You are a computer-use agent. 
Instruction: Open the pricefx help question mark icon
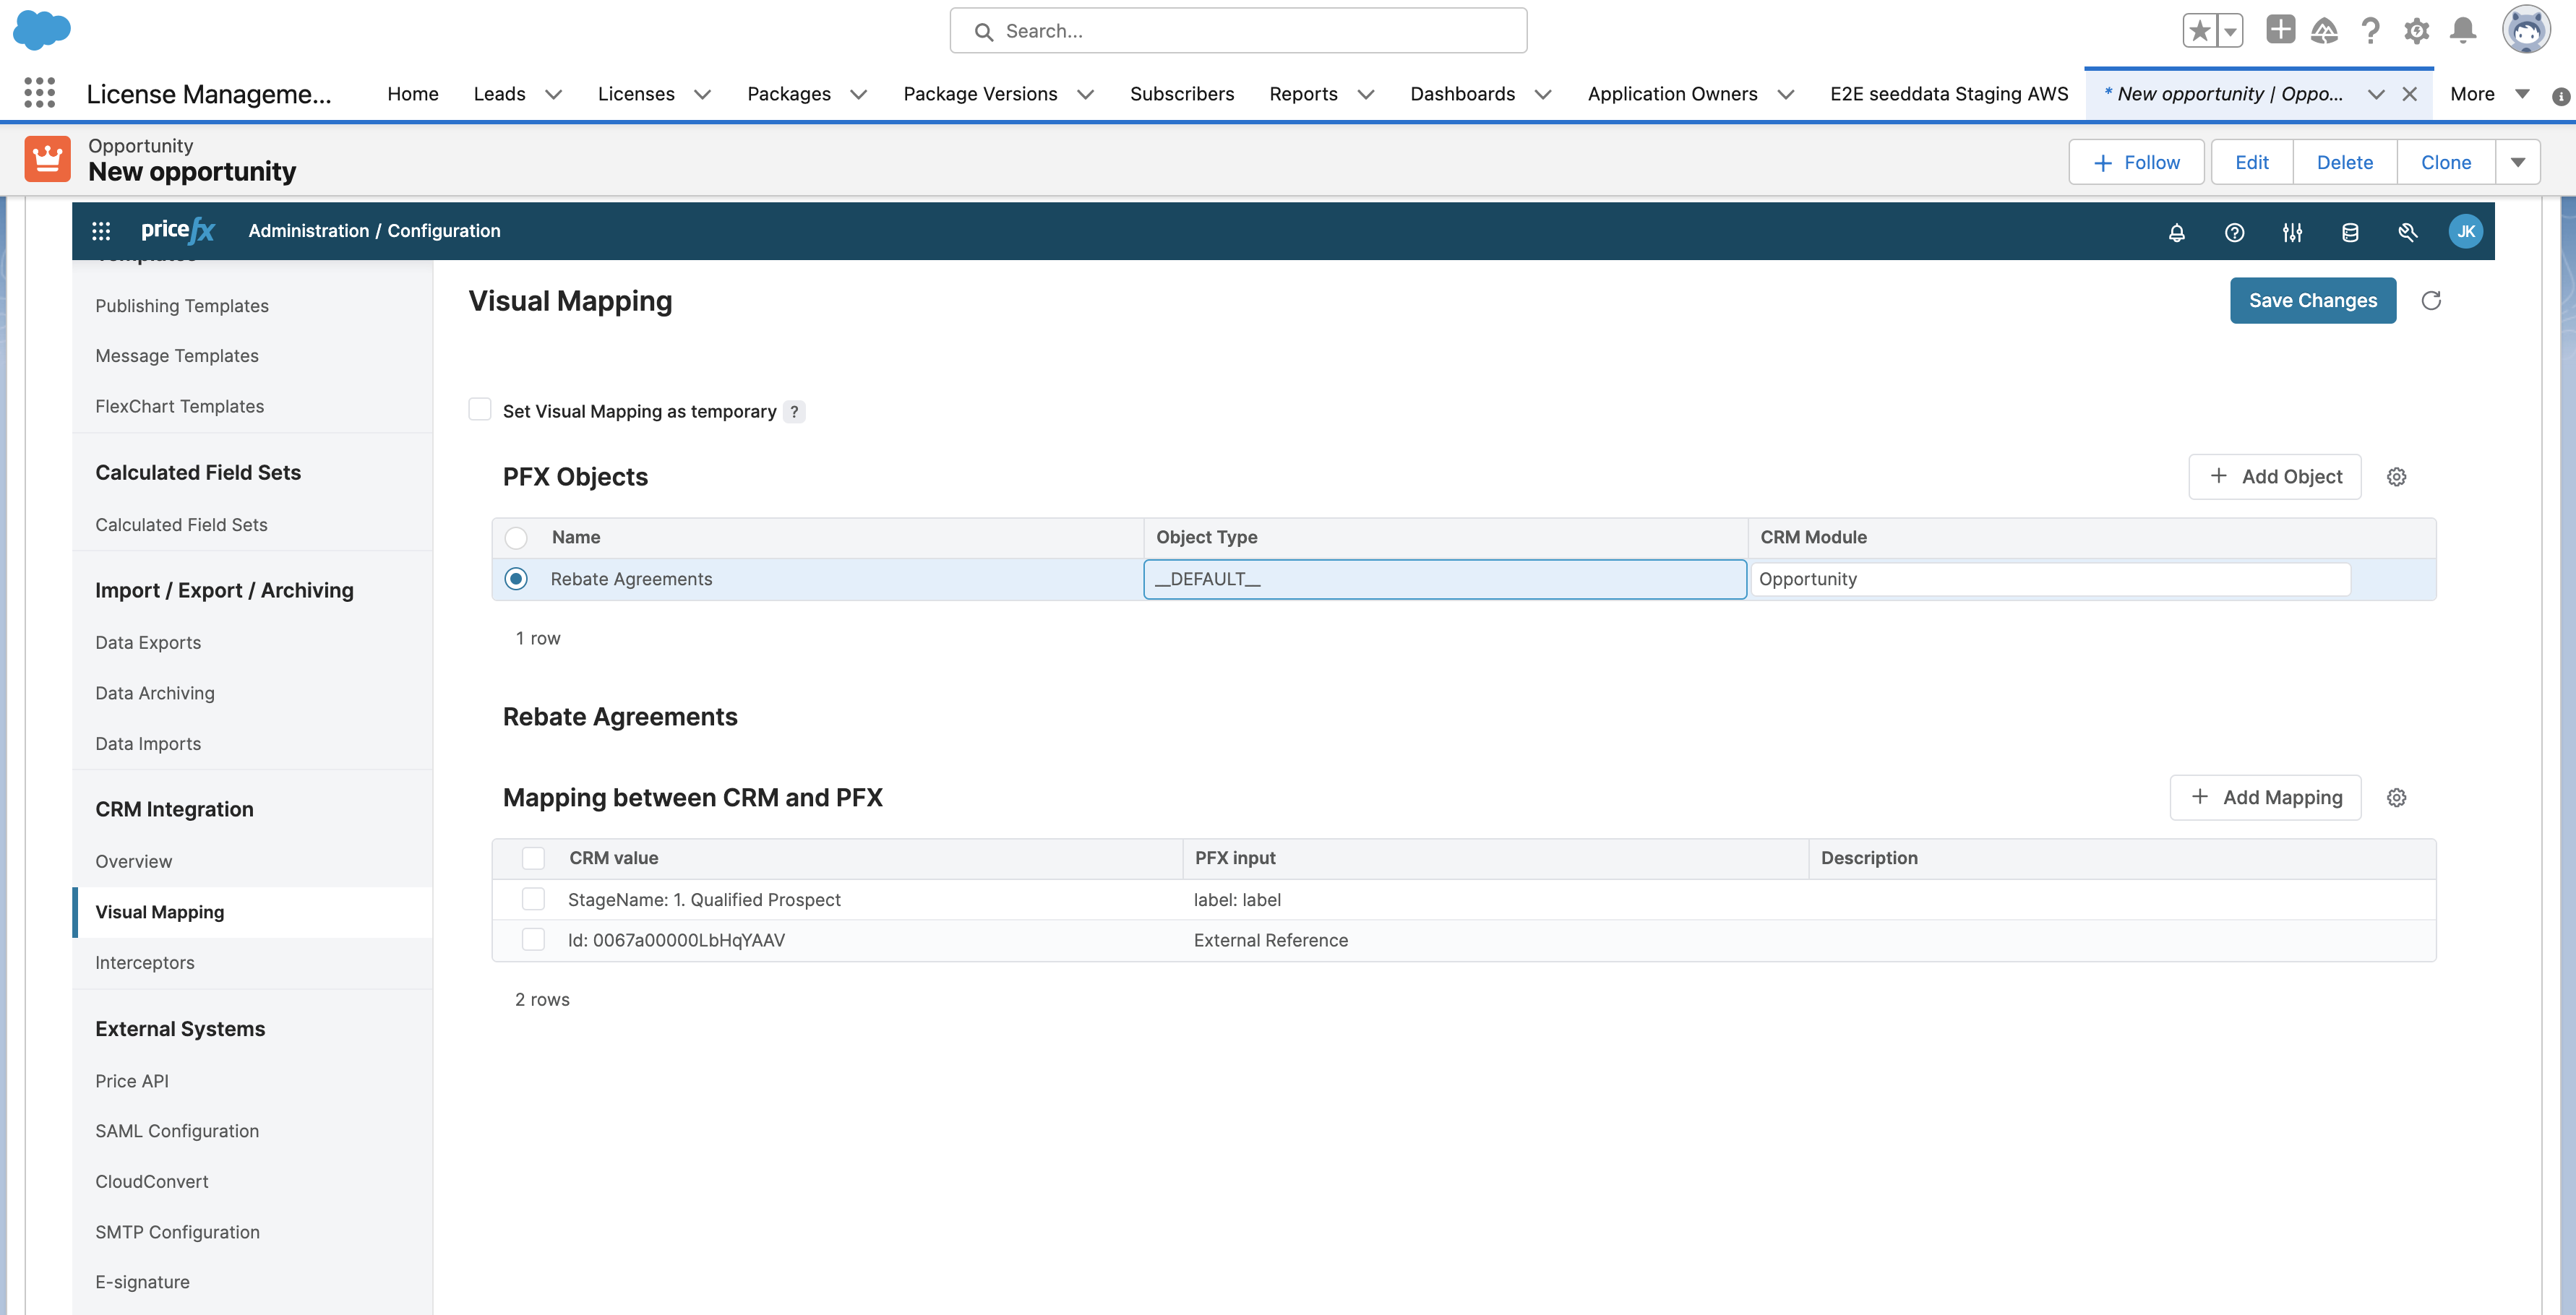pos(2235,231)
